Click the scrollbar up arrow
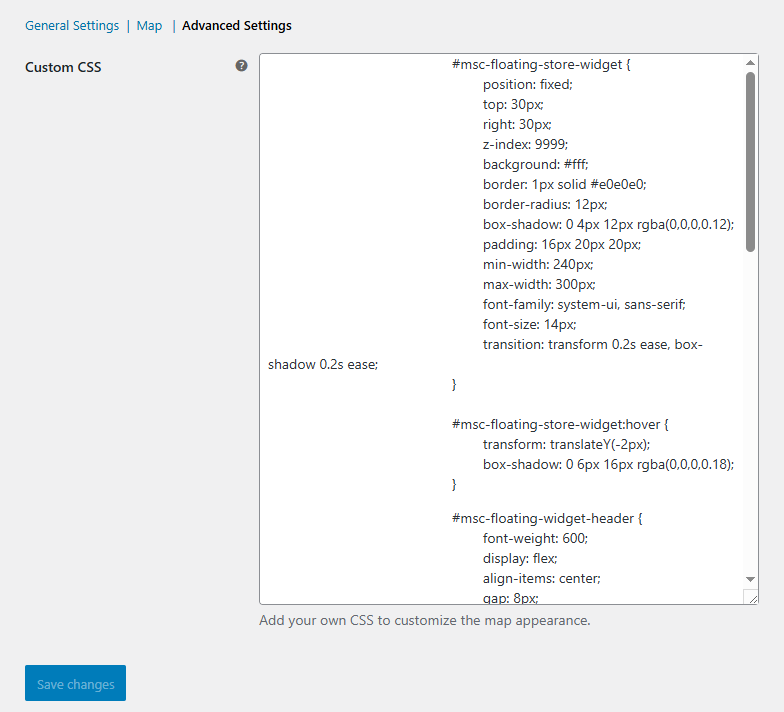The image size is (784, 712). 750,63
